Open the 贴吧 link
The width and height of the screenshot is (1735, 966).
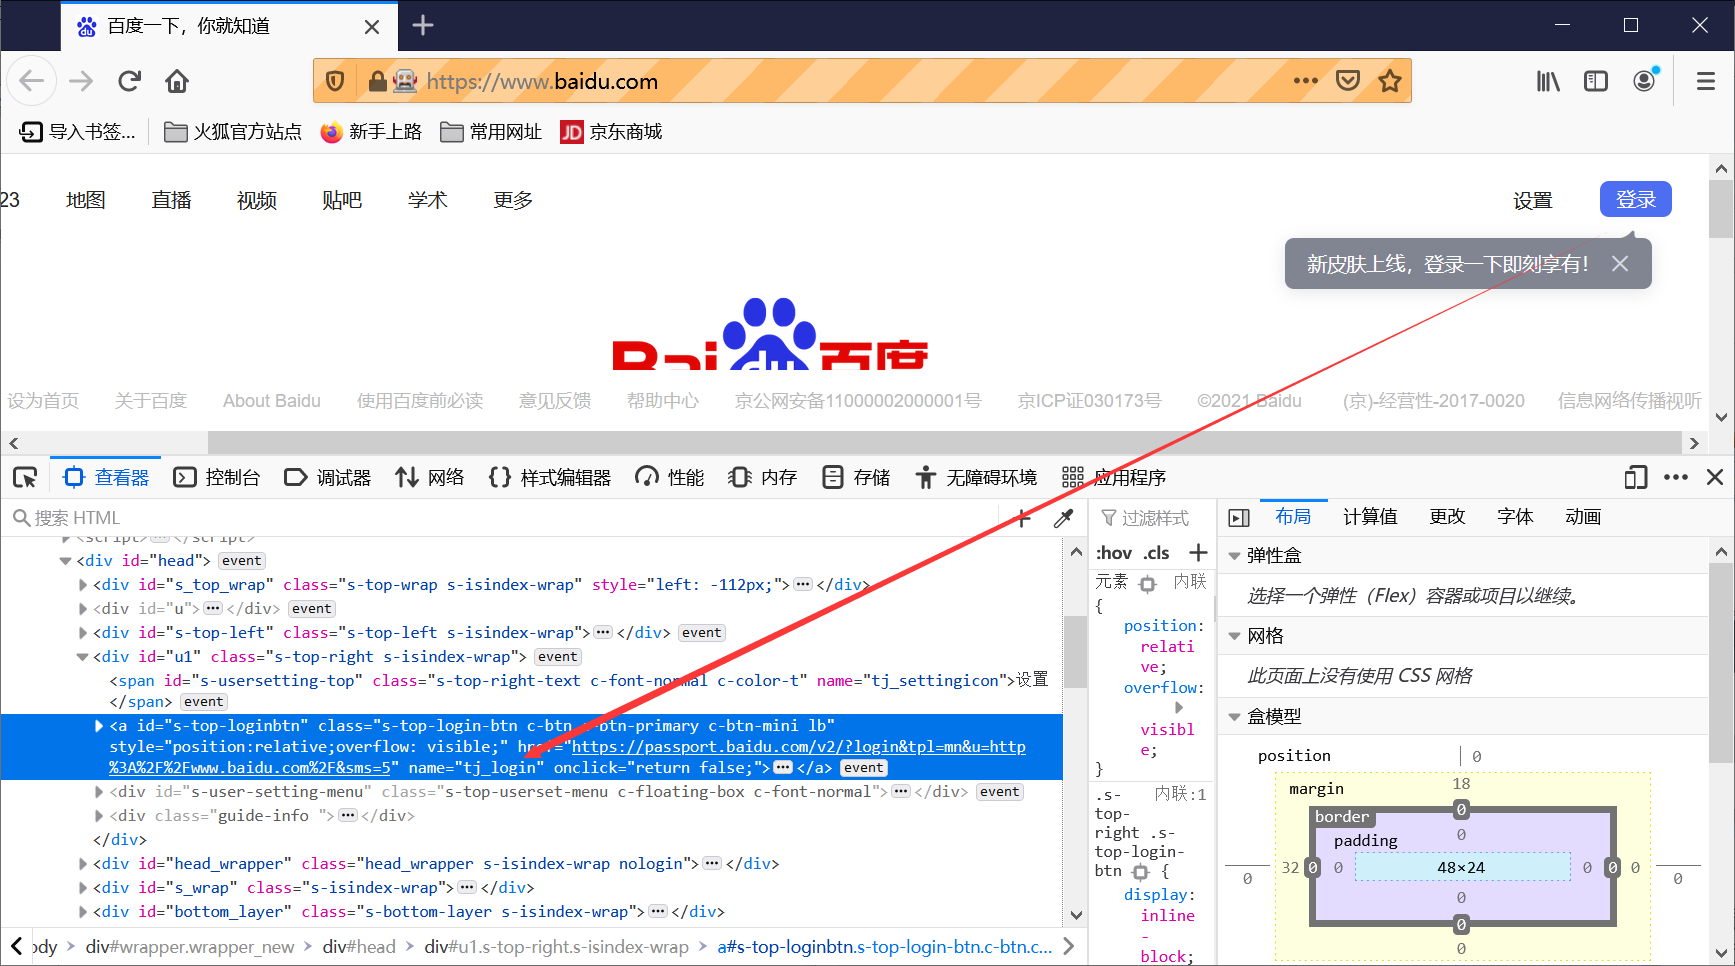(x=342, y=200)
